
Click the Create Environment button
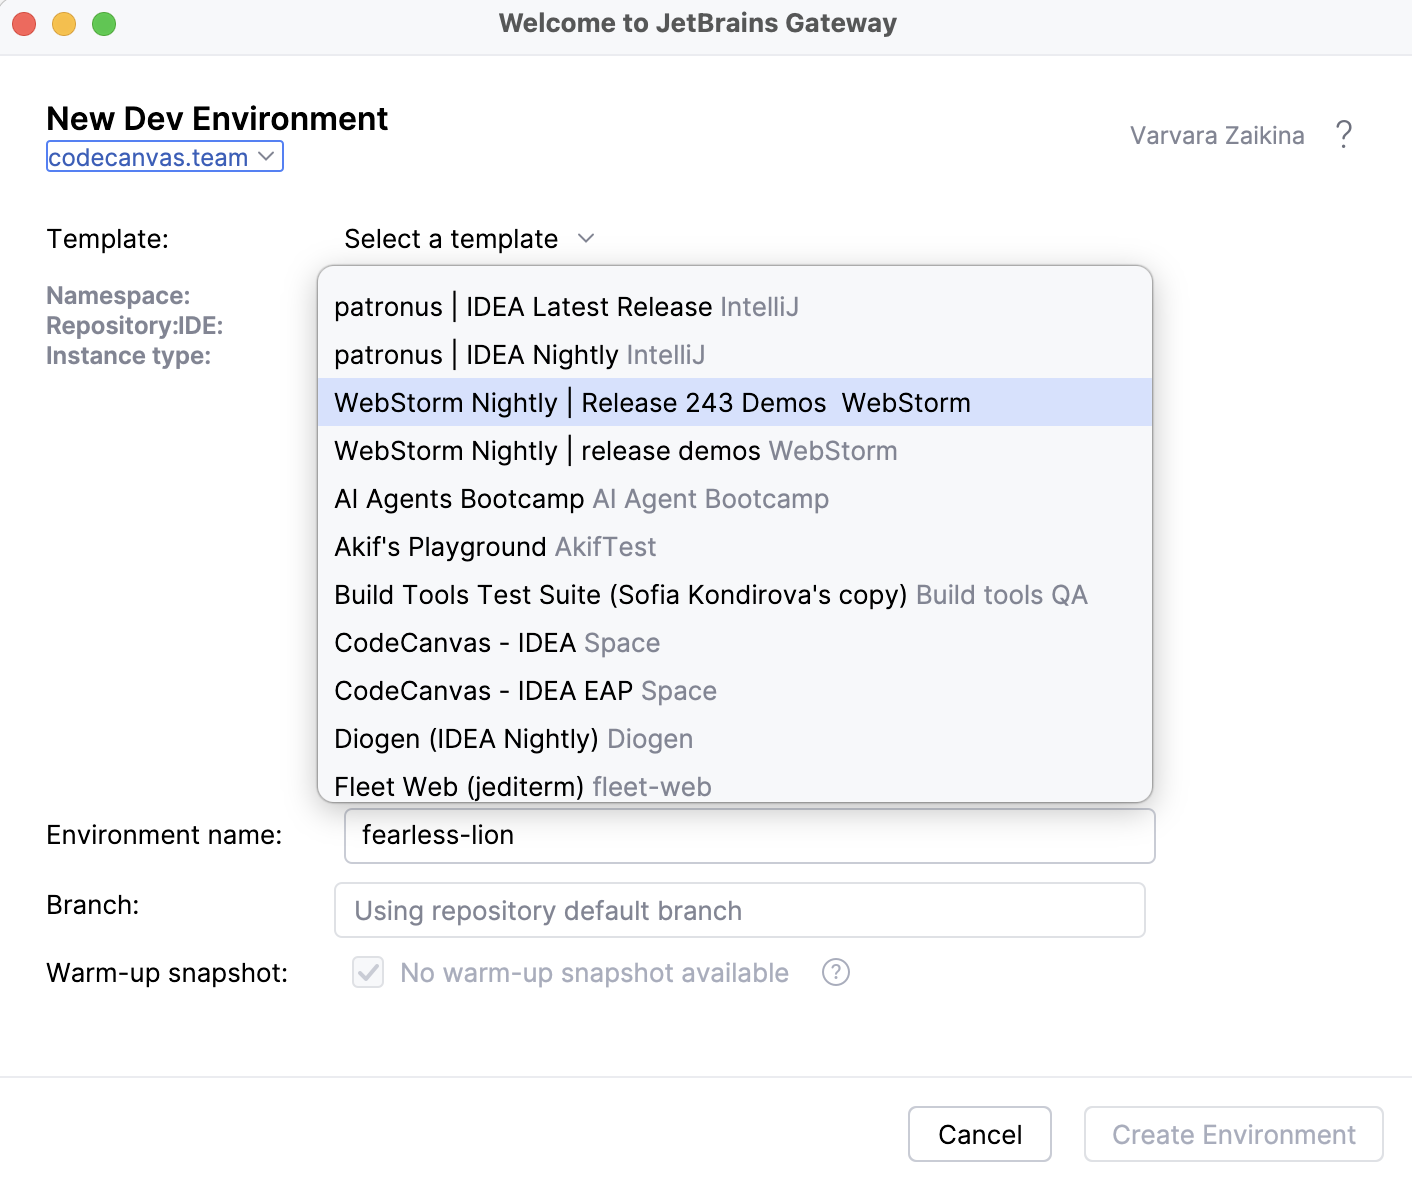[1234, 1134]
